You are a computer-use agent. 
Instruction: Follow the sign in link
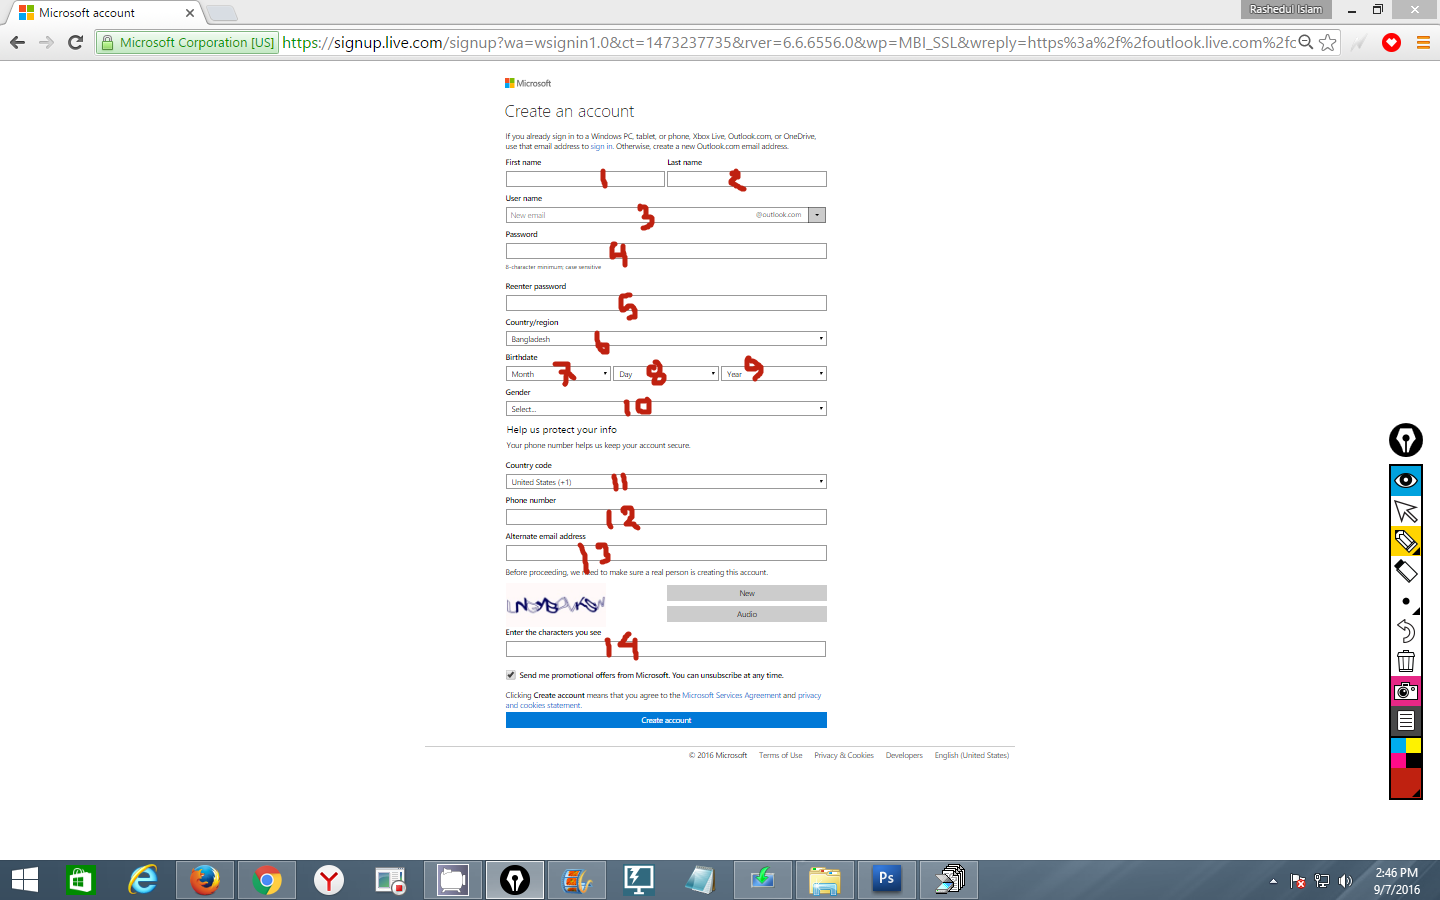pyautogui.click(x=601, y=147)
